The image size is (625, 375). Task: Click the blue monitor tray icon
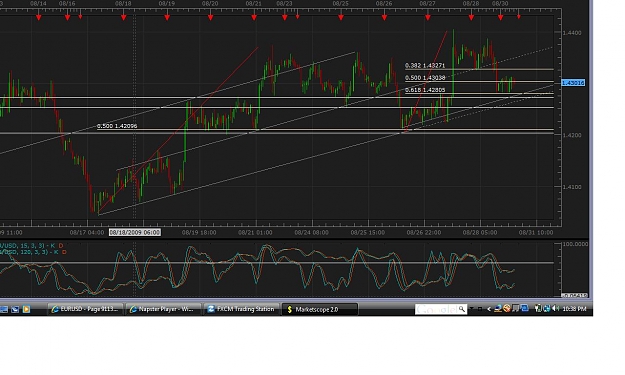tap(524, 308)
